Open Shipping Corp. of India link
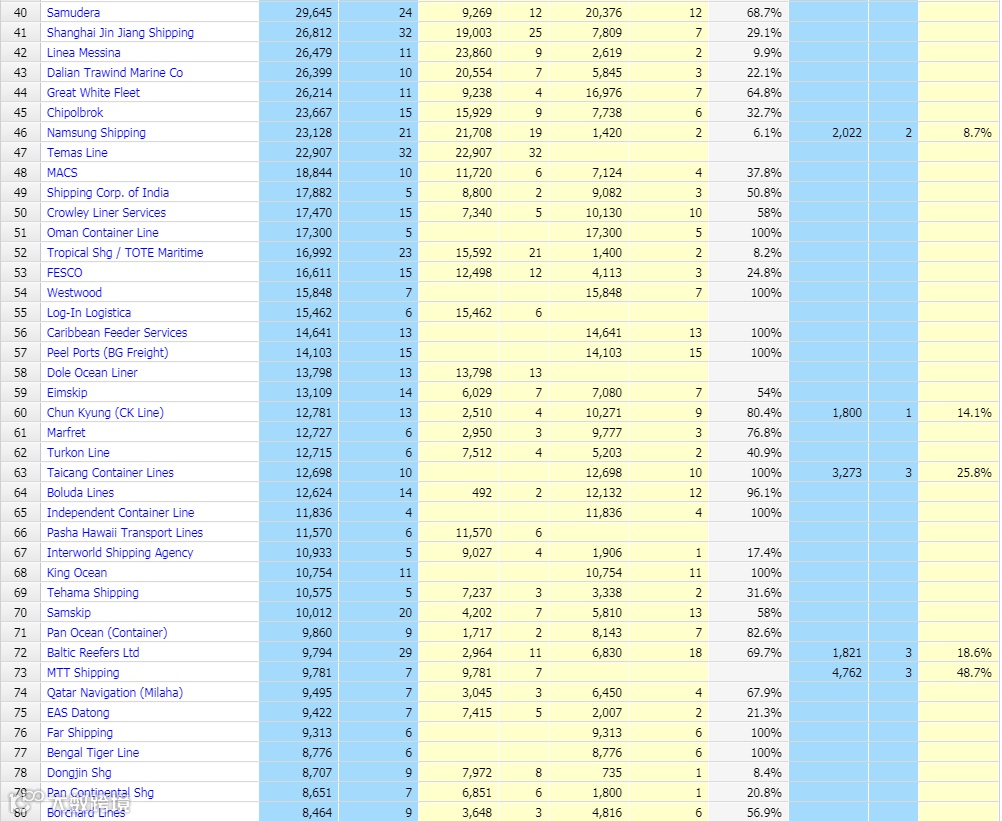The width and height of the screenshot is (1002, 821). pos(108,192)
